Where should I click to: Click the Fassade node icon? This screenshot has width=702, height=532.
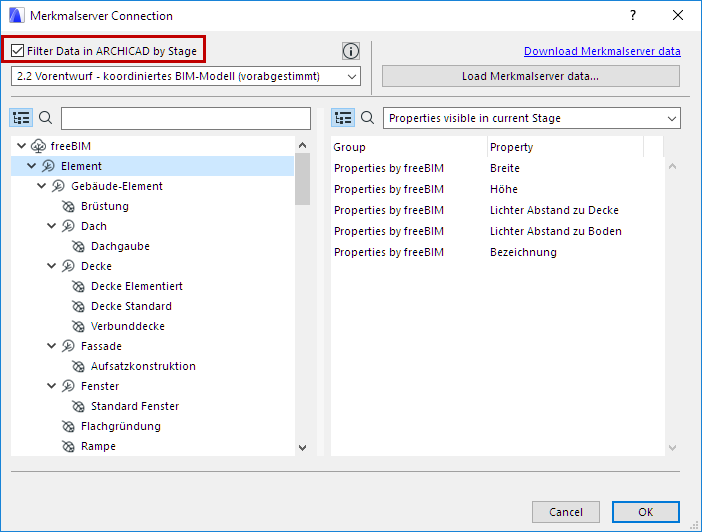click(x=68, y=346)
